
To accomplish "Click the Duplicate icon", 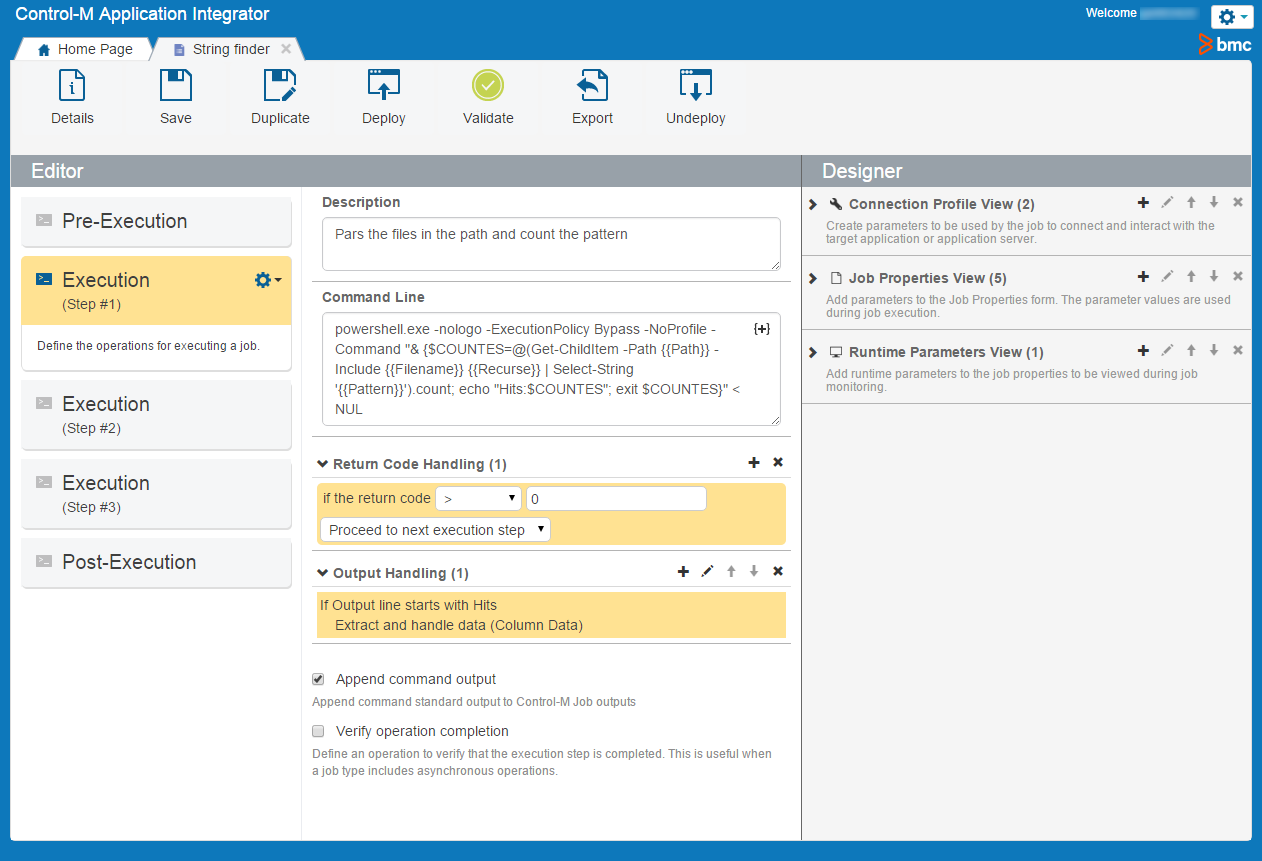I will [280, 86].
